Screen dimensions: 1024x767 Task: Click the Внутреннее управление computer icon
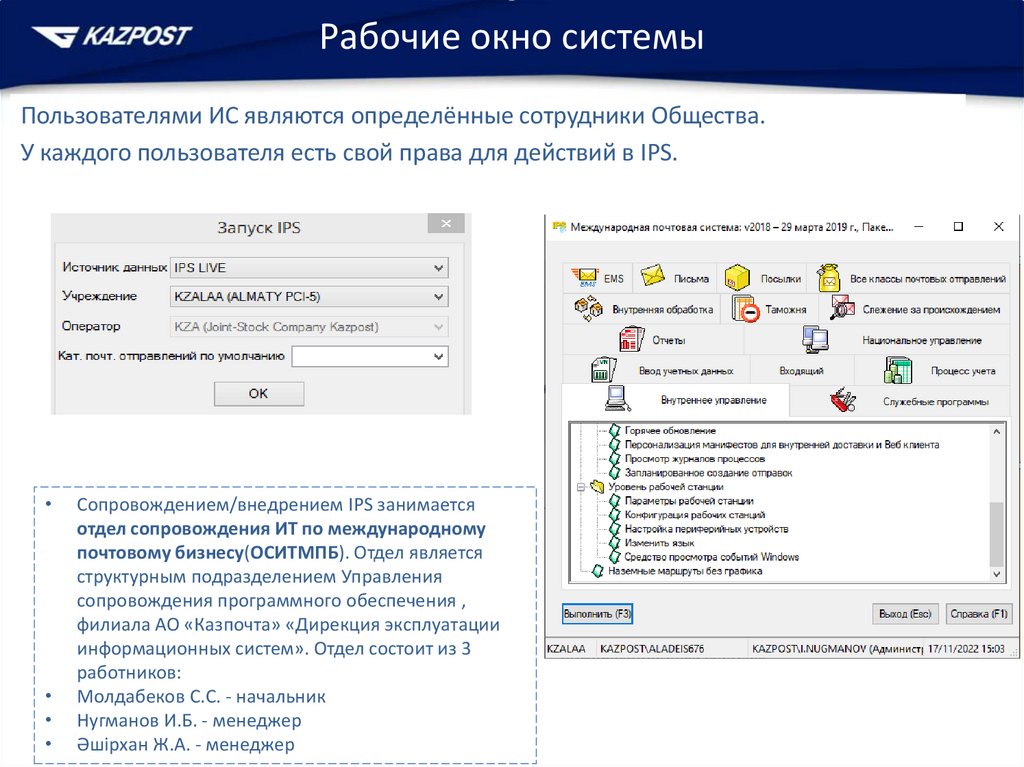tap(617, 399)
